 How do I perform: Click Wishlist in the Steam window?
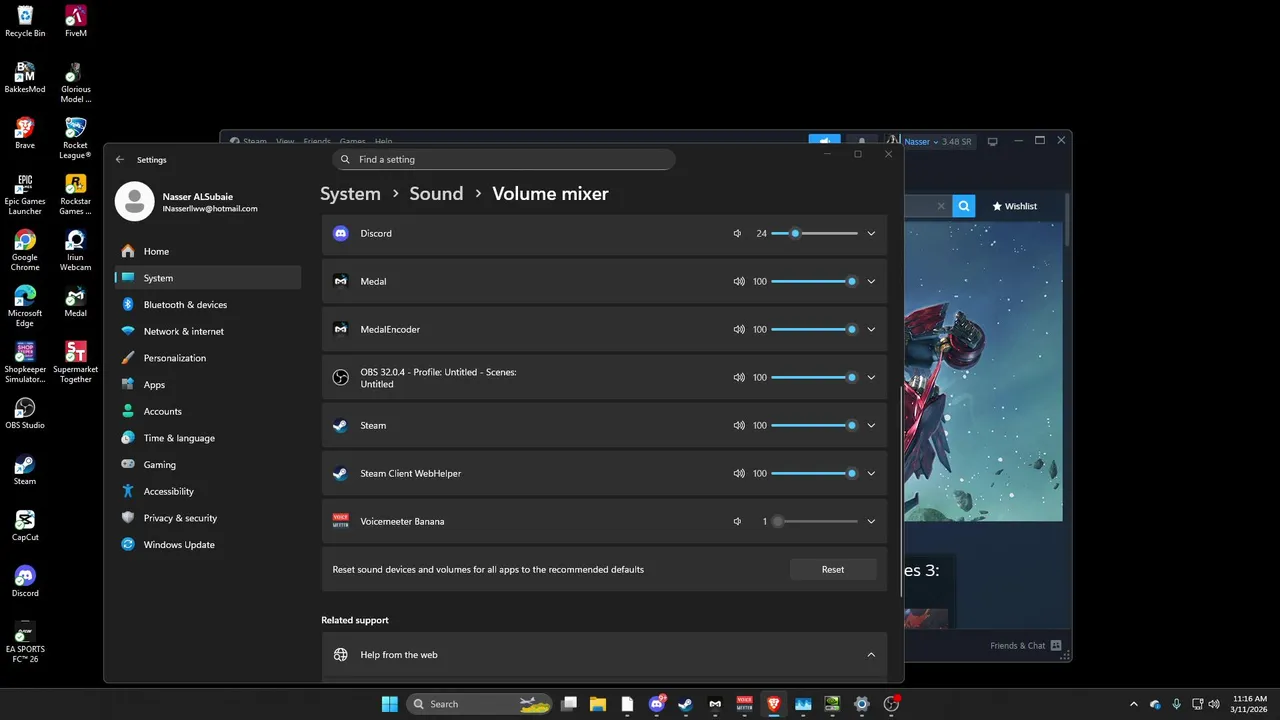[1015, 206]
